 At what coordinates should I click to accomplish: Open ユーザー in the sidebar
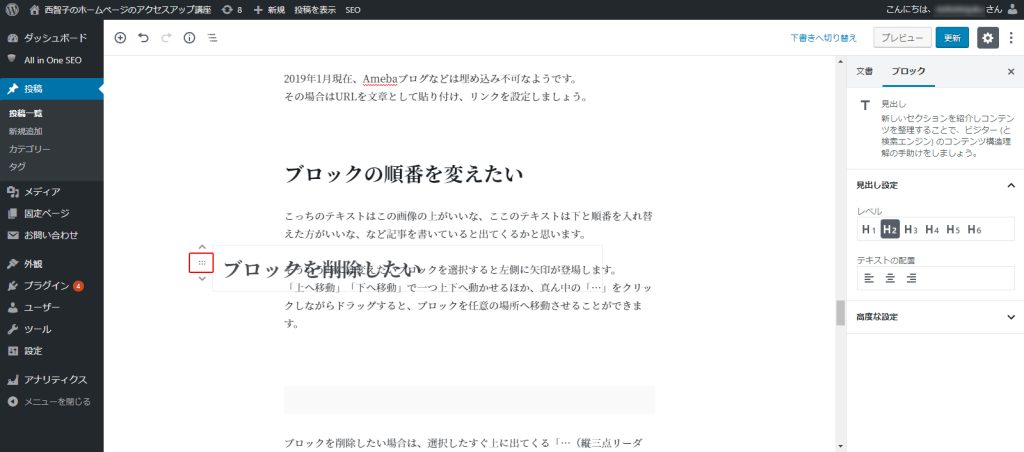coord(52,308)
